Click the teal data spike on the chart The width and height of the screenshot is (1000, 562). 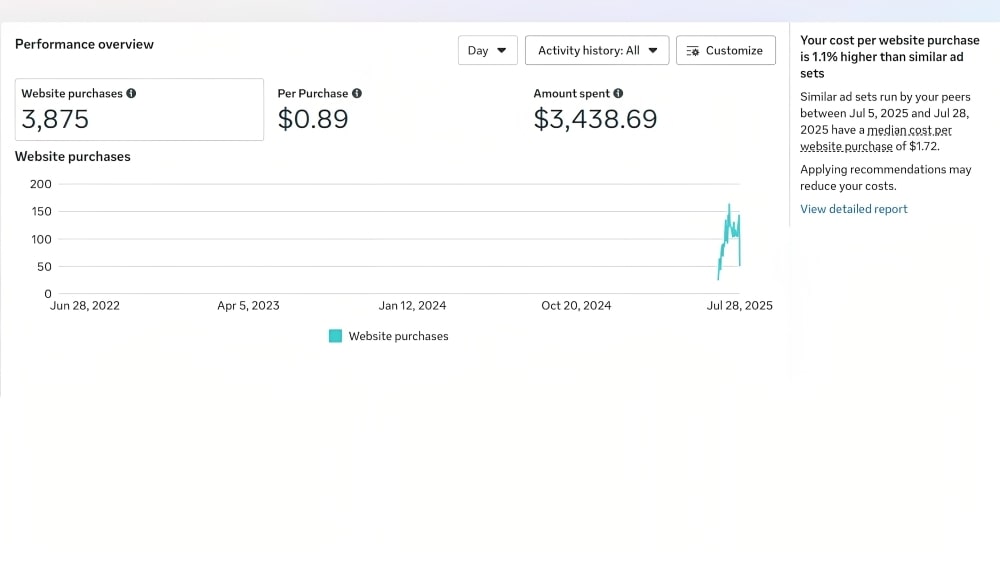(x=730, y=230)
